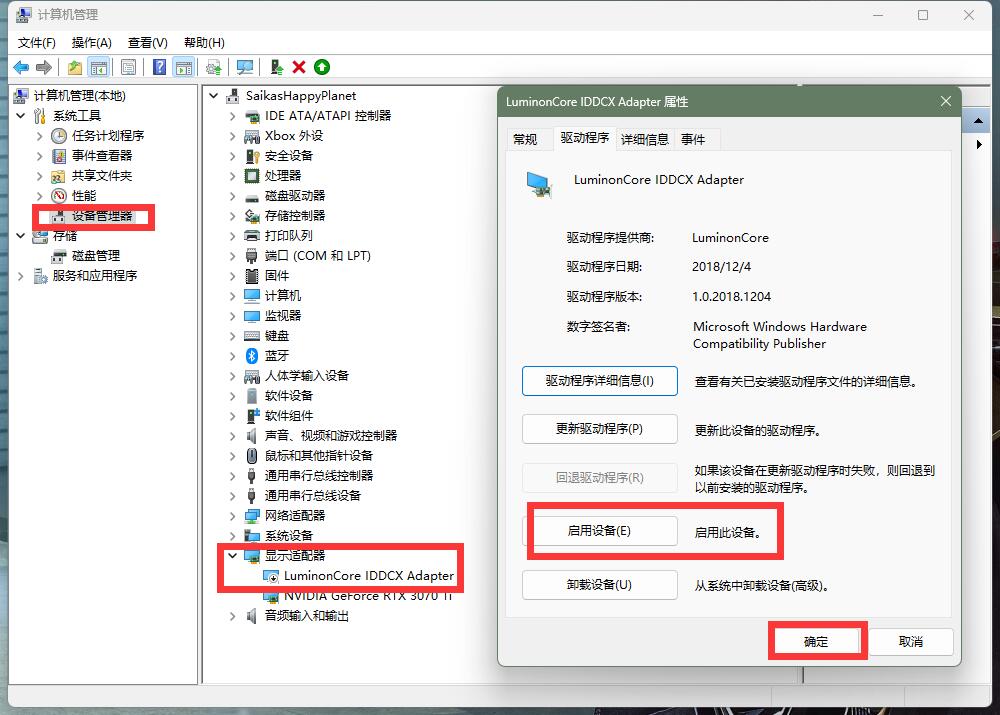Click the 确定 button in properties dialog
Screen dimensions: 1000x715
tap(817, 640)
